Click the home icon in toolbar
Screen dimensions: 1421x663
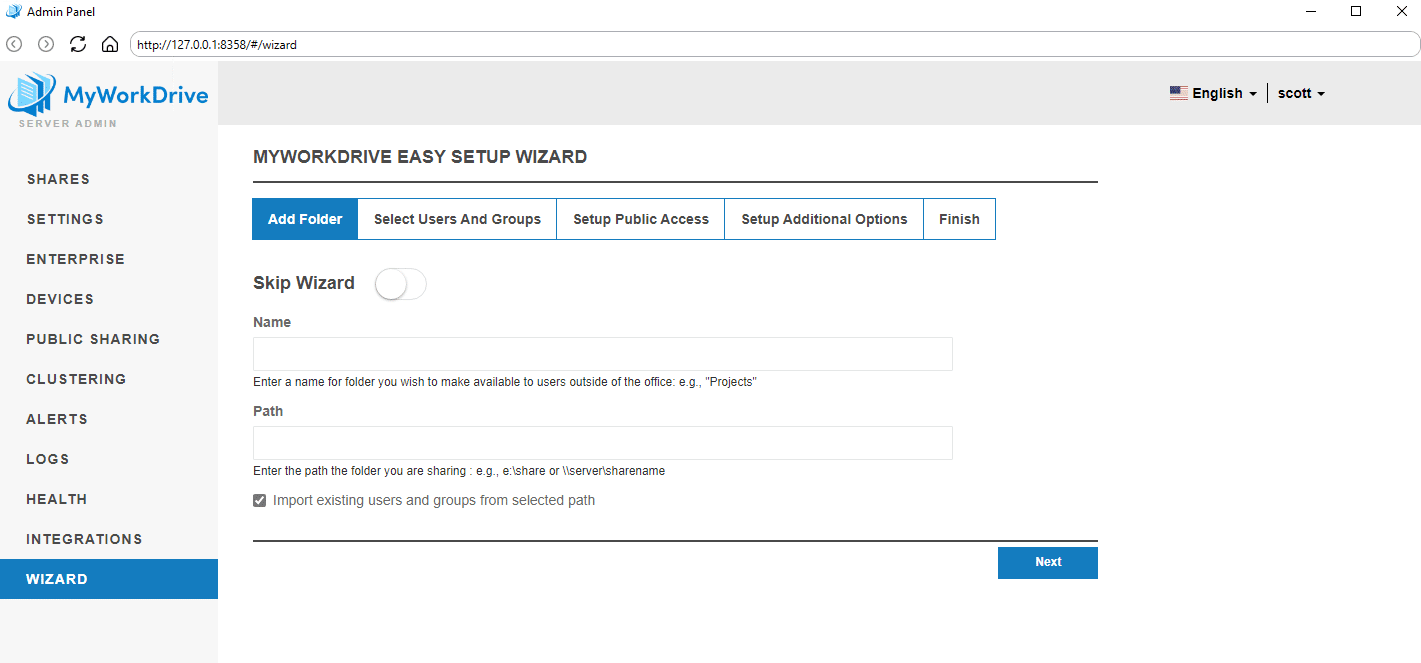click(110, 44)
